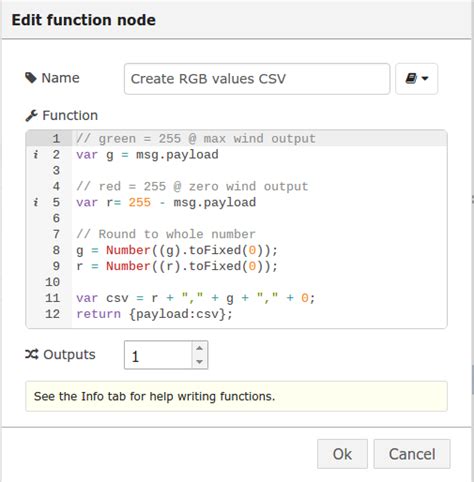Decrease Outputs count with down arrow
Screen dimensions: 474x482
pos(200,362)
